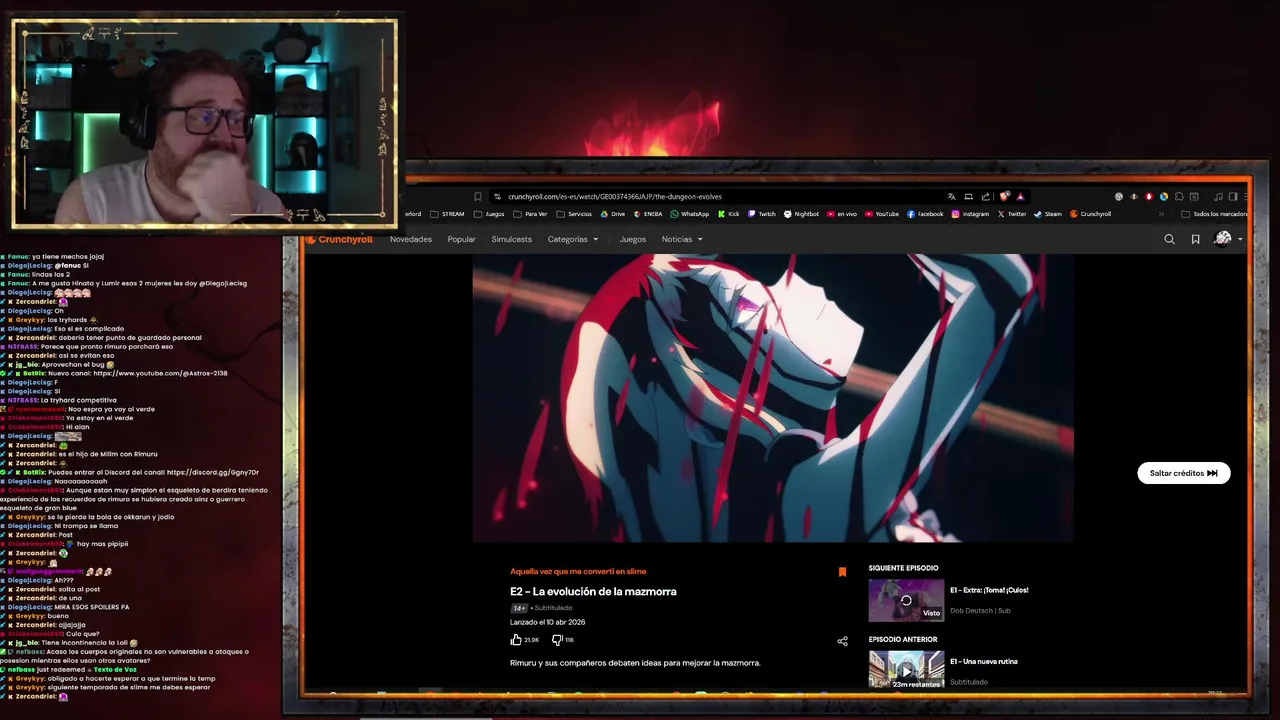Screen dimensions: 1280x720
Task: Open the E1 – Extra: ¡Toma! ¡Culos! title
Action: click(x=989, y=590)
